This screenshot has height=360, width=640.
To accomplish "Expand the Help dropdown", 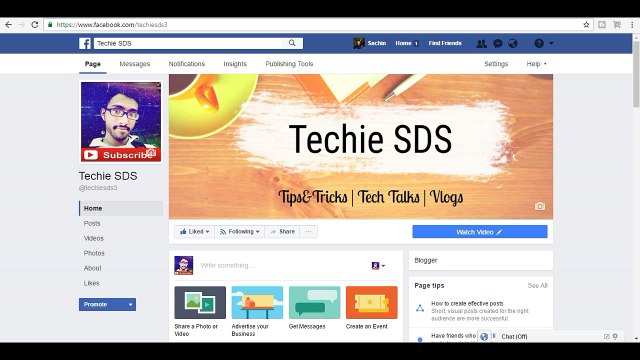I will (x=536, y=64).
